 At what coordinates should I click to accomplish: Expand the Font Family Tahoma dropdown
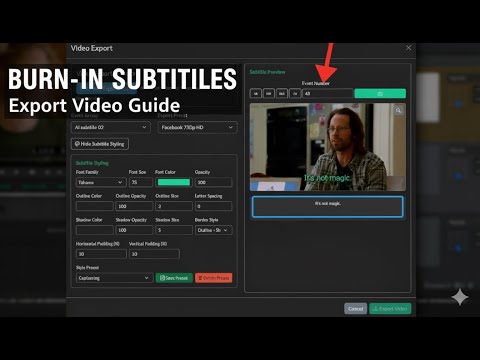click(x=101, y=182)
